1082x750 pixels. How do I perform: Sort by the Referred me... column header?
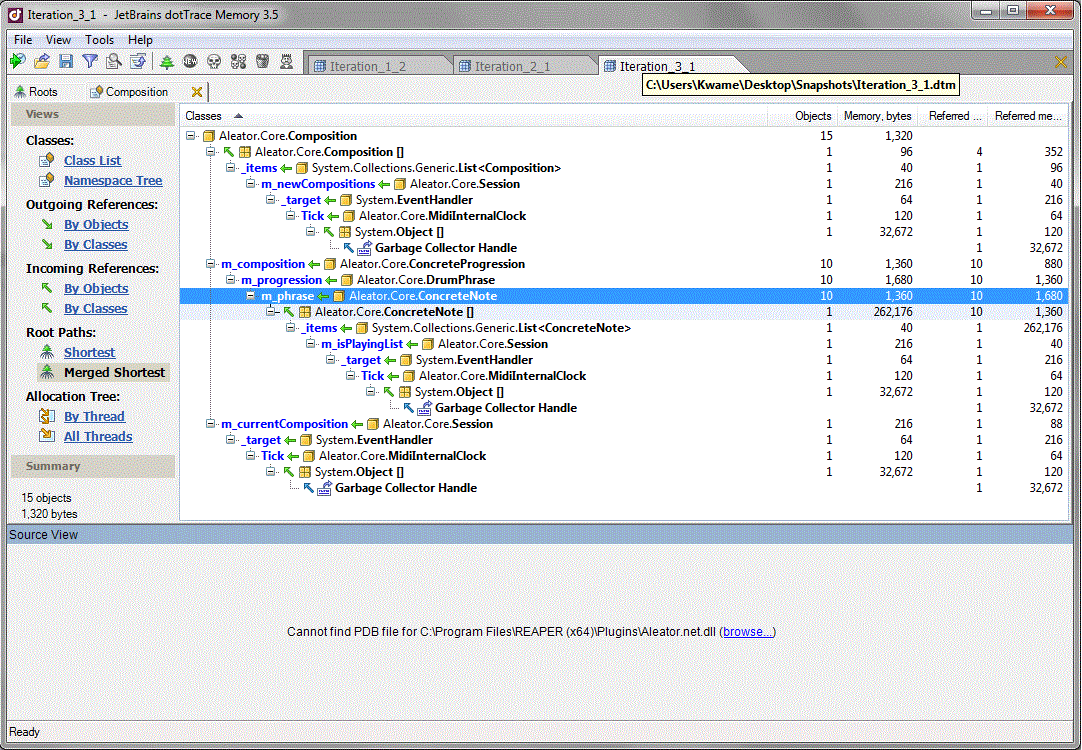coord(1027,116)
